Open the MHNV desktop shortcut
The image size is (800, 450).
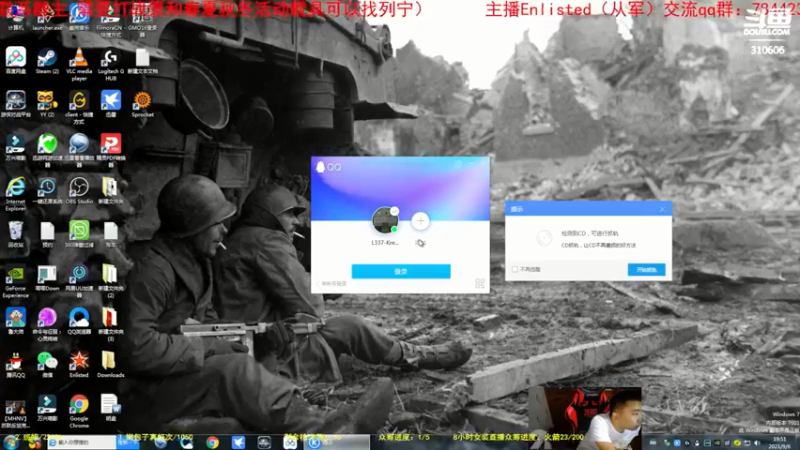point(15,413)
